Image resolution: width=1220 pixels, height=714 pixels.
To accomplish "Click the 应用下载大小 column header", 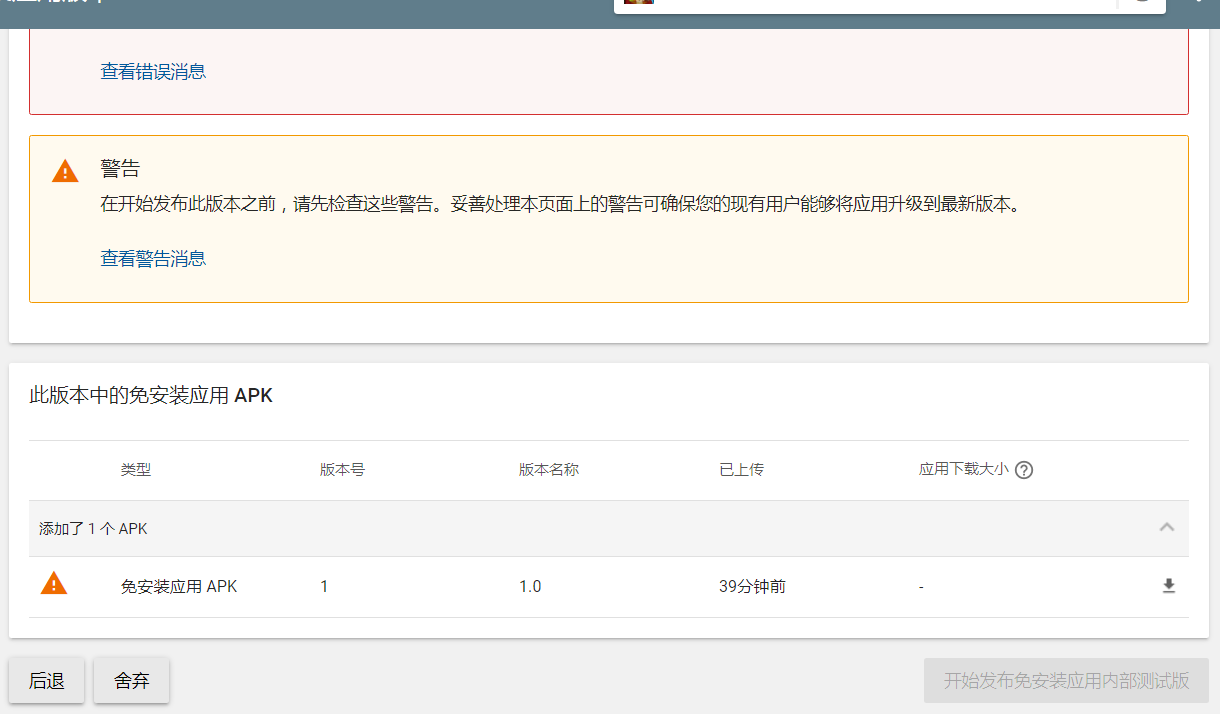I will pos(964,470).
